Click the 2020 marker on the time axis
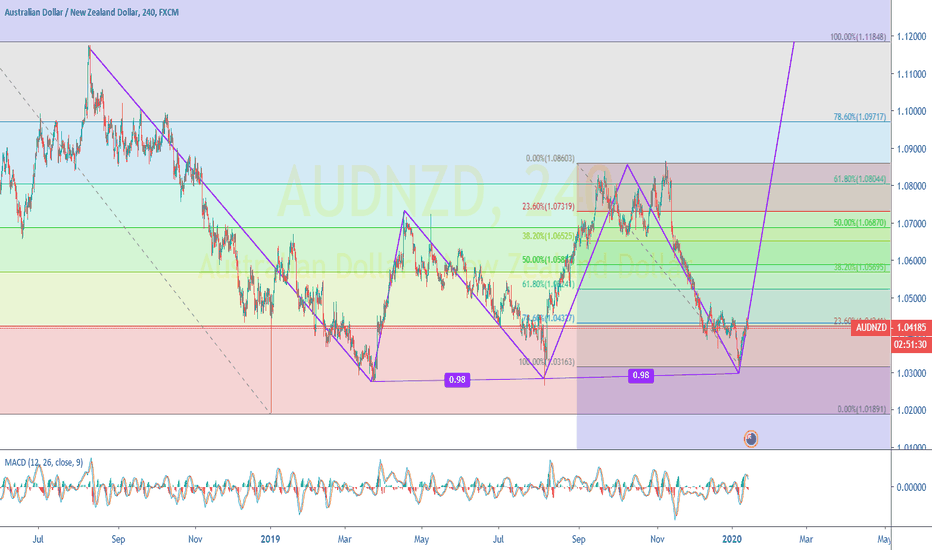Screen dimensions: 932x550 point(732,537)
